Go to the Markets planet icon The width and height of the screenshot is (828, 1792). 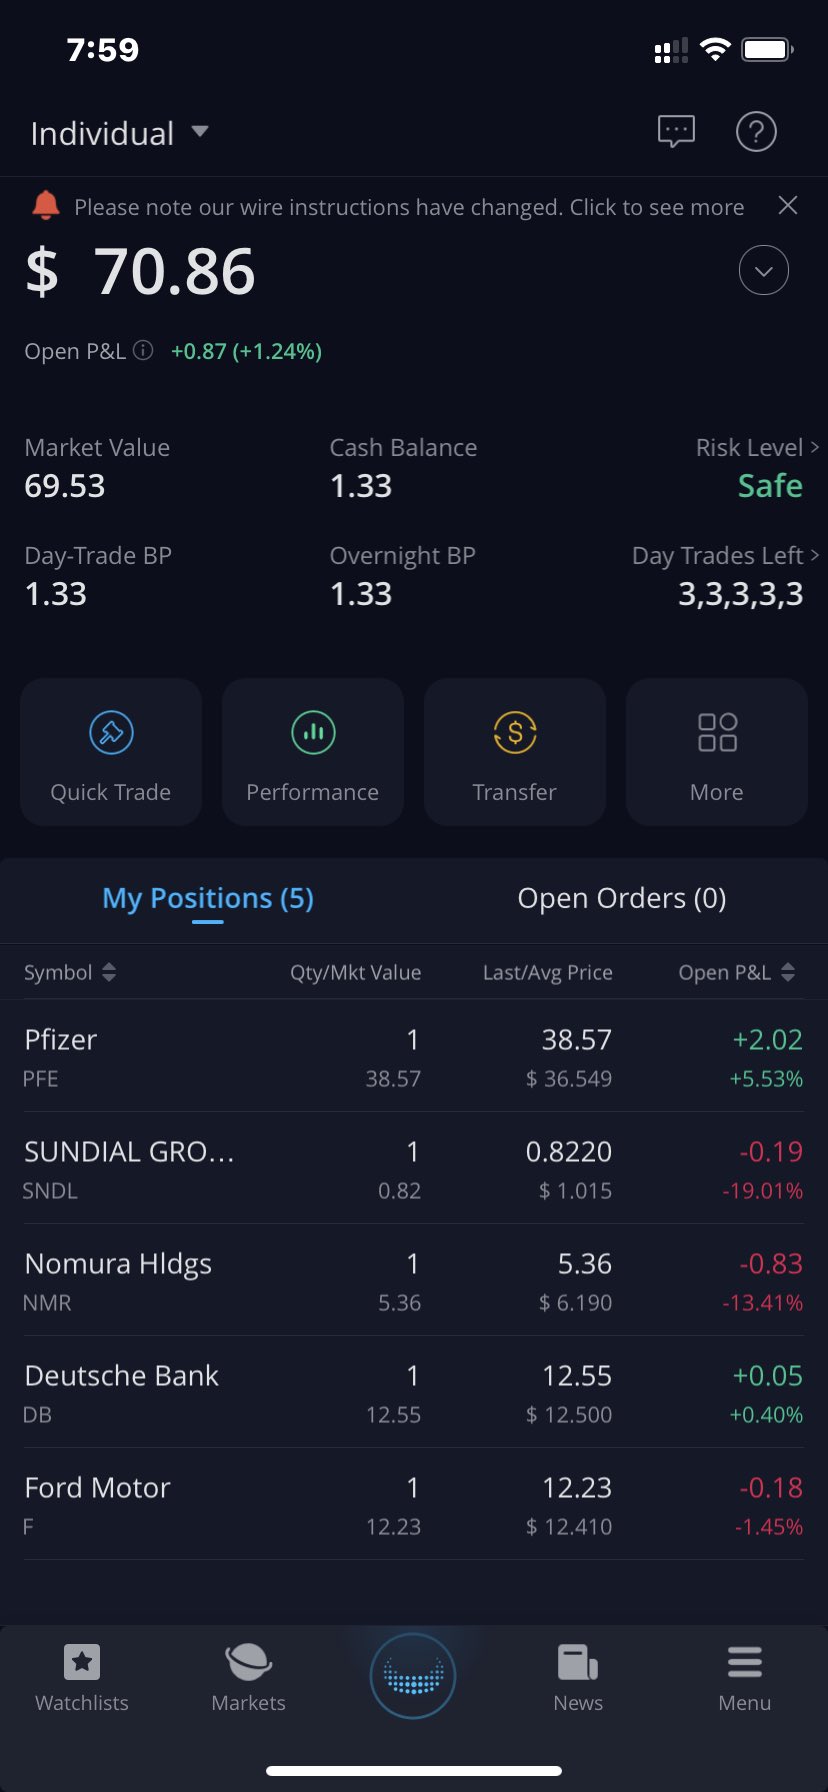click(248, 1663)
